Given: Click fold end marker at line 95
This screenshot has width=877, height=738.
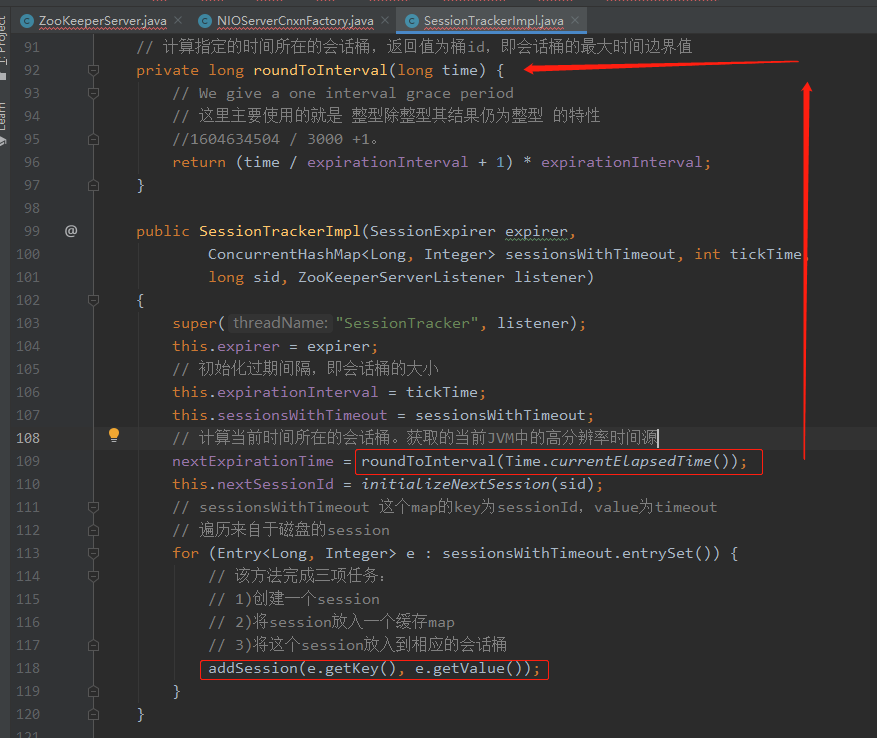Looking at the screenshot, I should [x=93, y=139].
